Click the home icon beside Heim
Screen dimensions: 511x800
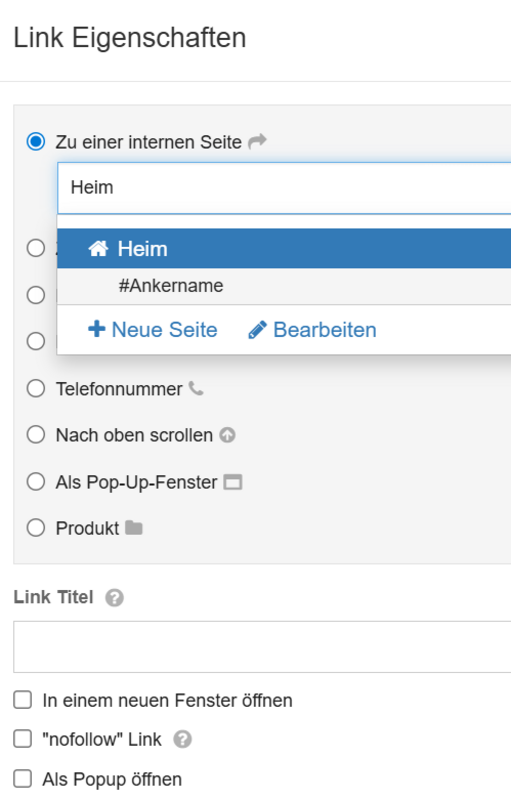(98, 248)
